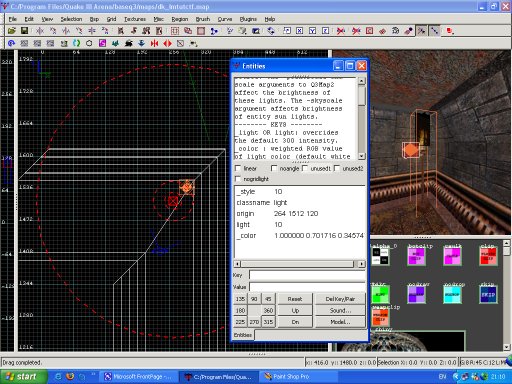Open the Brush menu
Image resolution: width=512 pixels, height=384 pixels.
203,19
